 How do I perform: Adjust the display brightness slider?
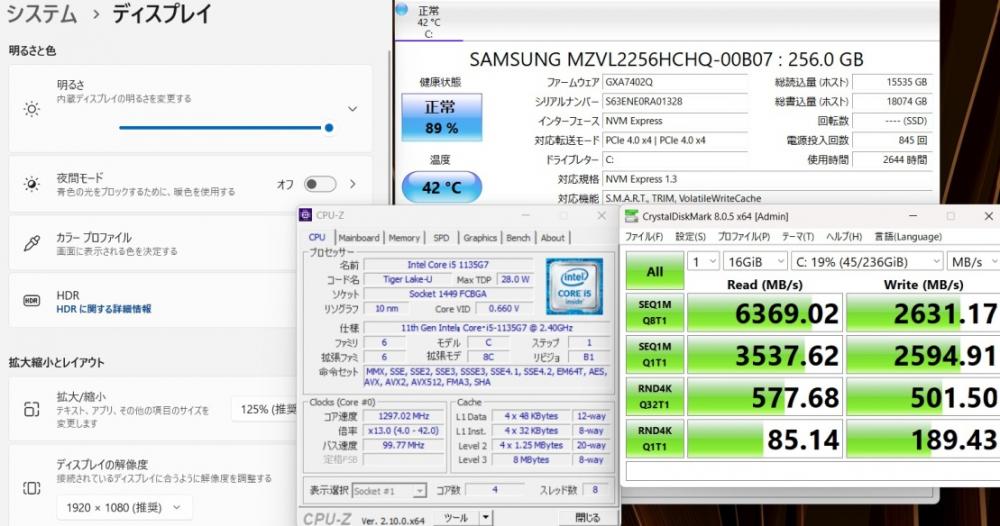(x=226, y=128)
